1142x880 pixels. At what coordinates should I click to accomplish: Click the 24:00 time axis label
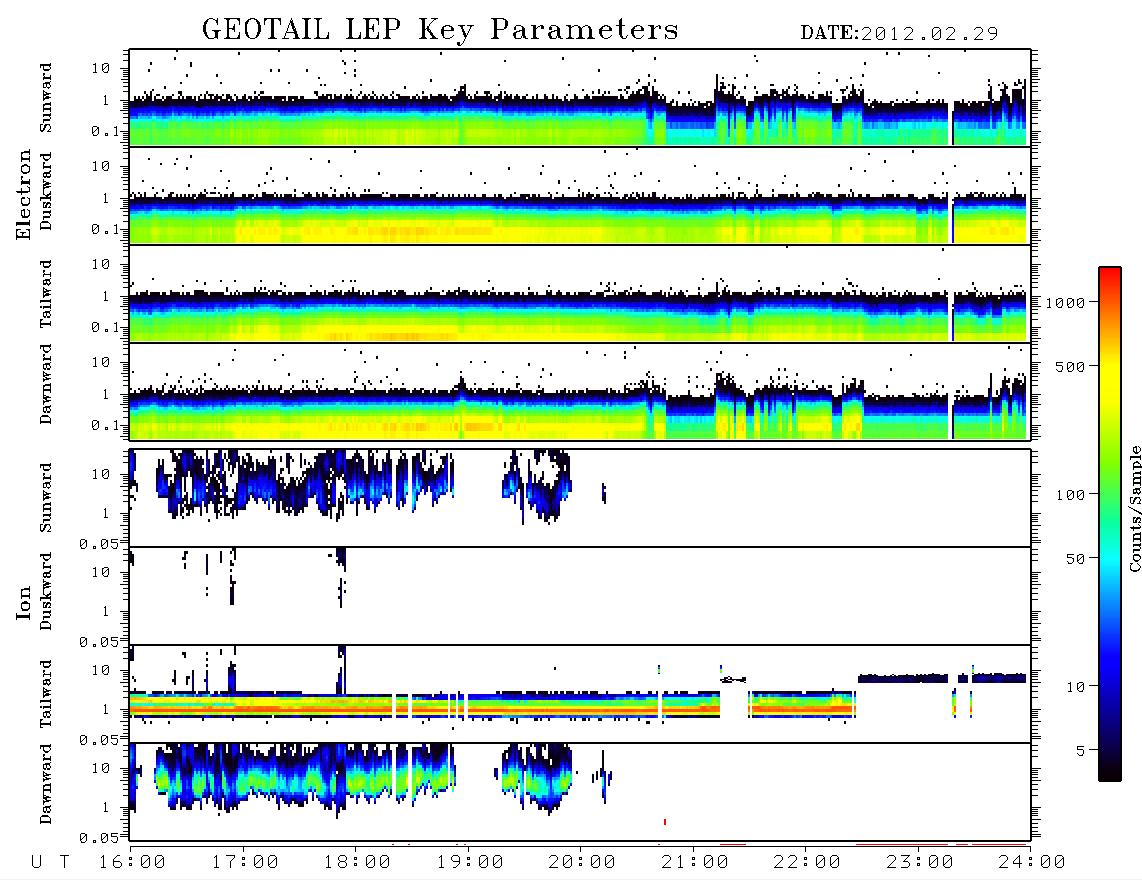(x=1032, y=863)
